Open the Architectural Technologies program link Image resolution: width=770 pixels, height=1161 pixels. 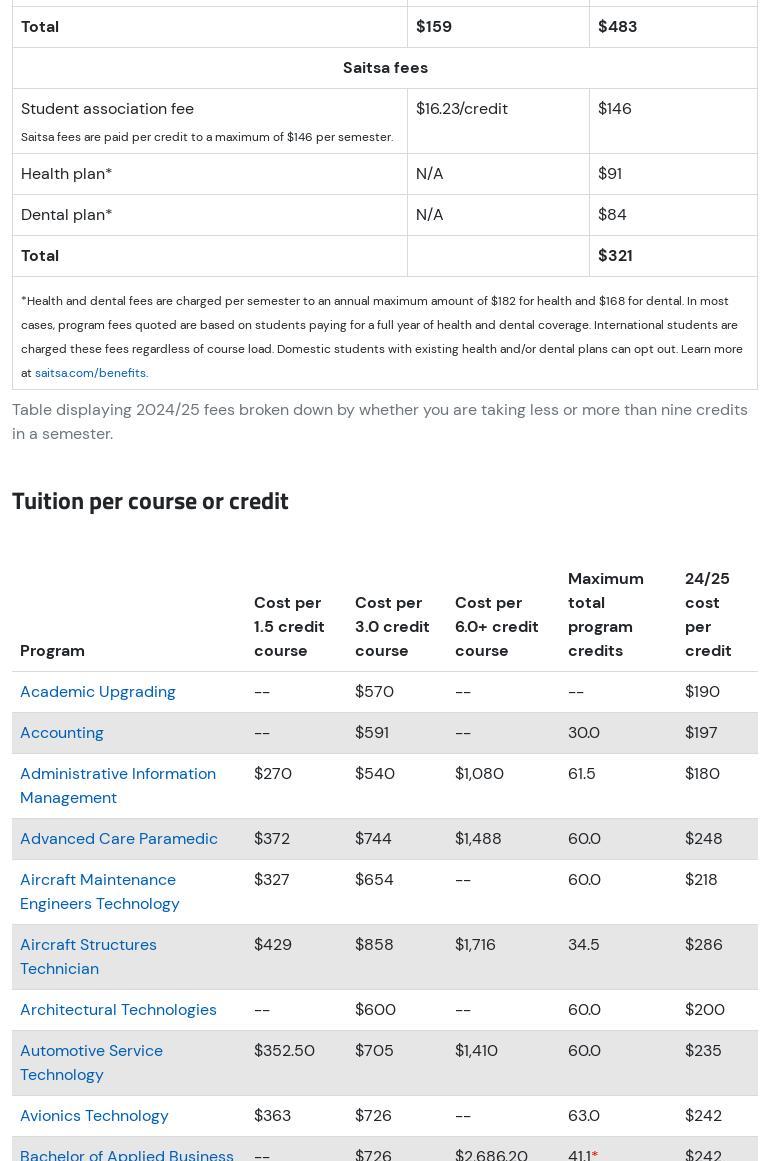tap(118, 1010)
